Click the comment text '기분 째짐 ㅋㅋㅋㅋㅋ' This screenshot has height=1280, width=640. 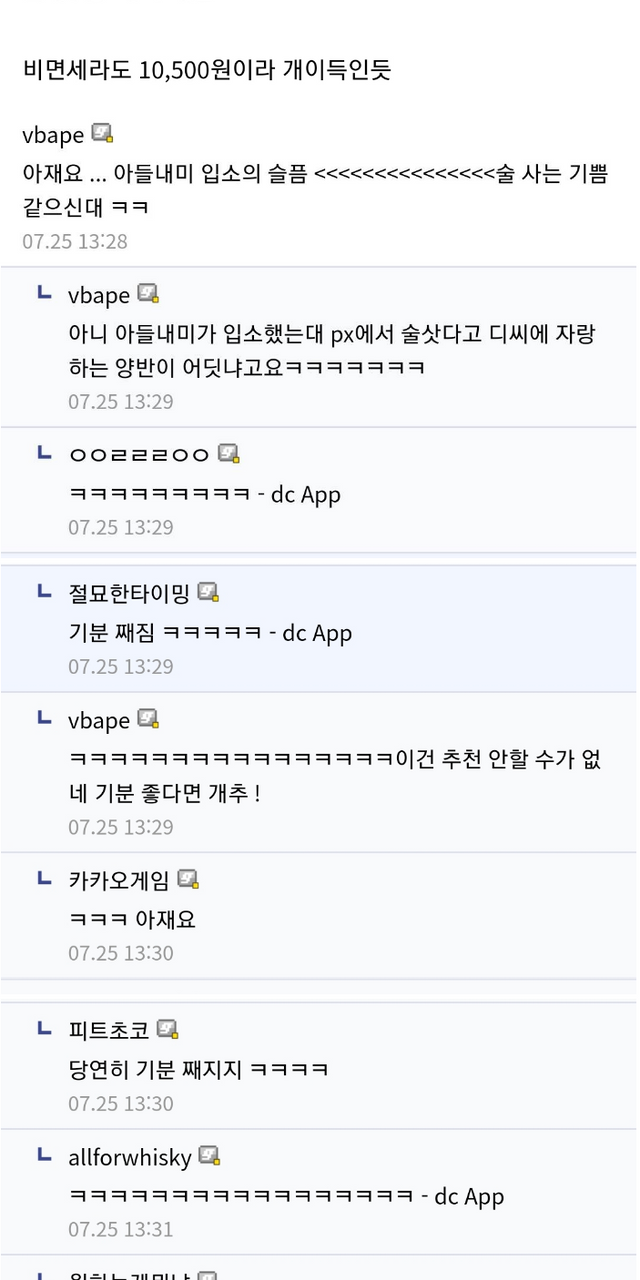pos(210,633)
